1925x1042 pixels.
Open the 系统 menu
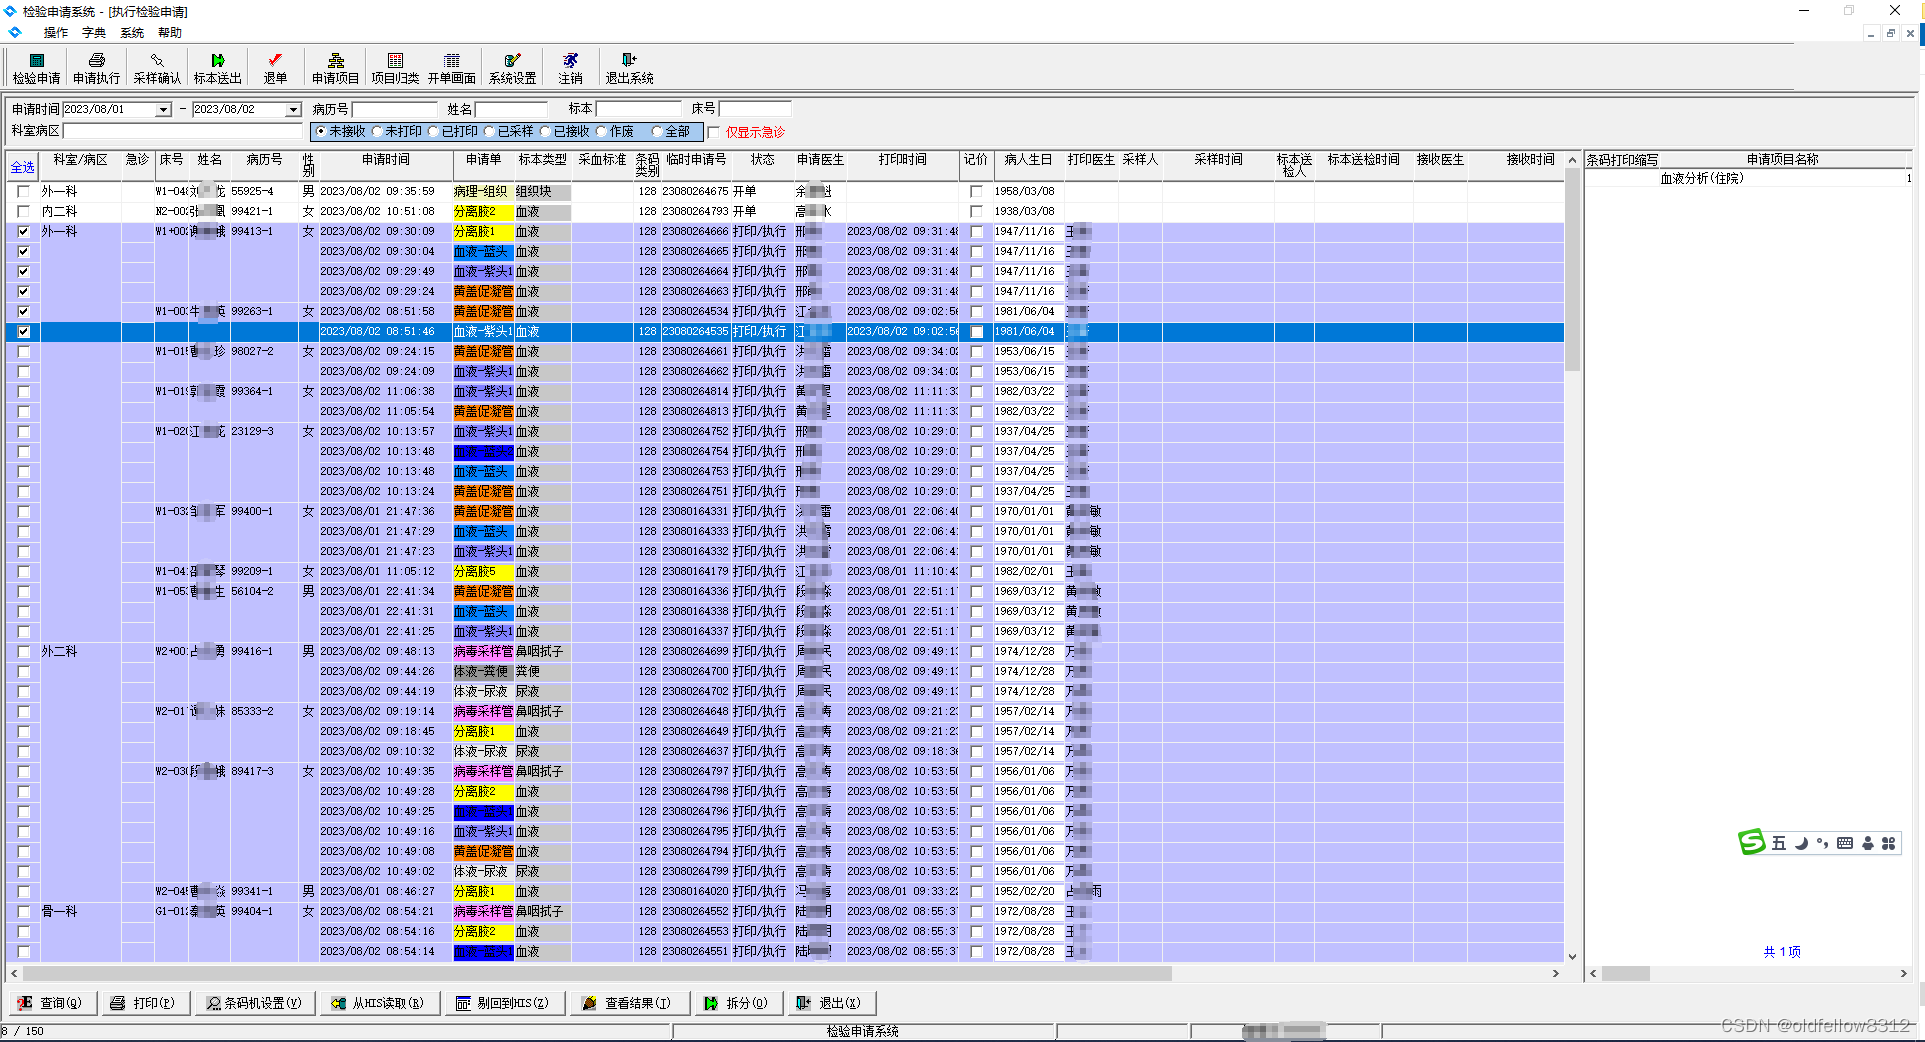pyautogui.click(x=132, y=33)
